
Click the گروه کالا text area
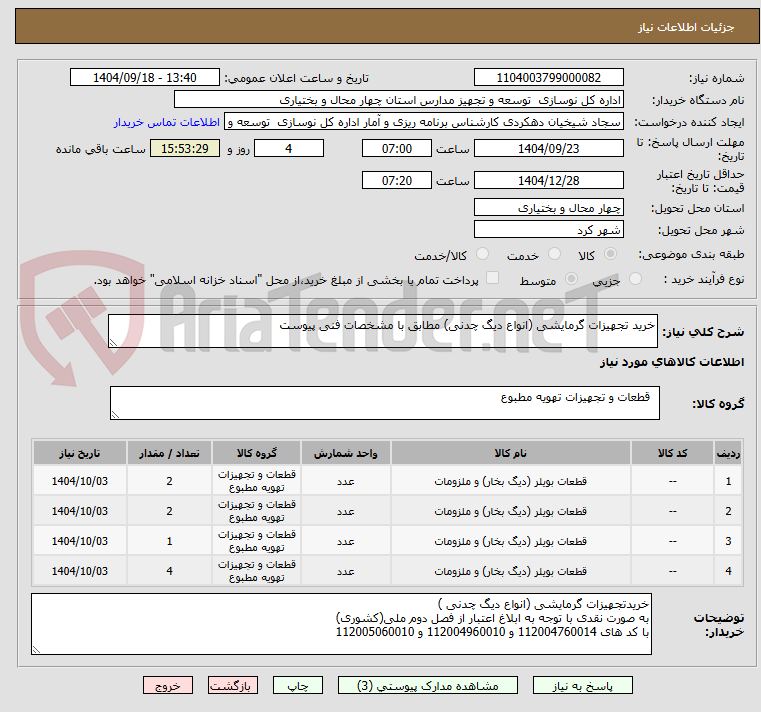385,403
